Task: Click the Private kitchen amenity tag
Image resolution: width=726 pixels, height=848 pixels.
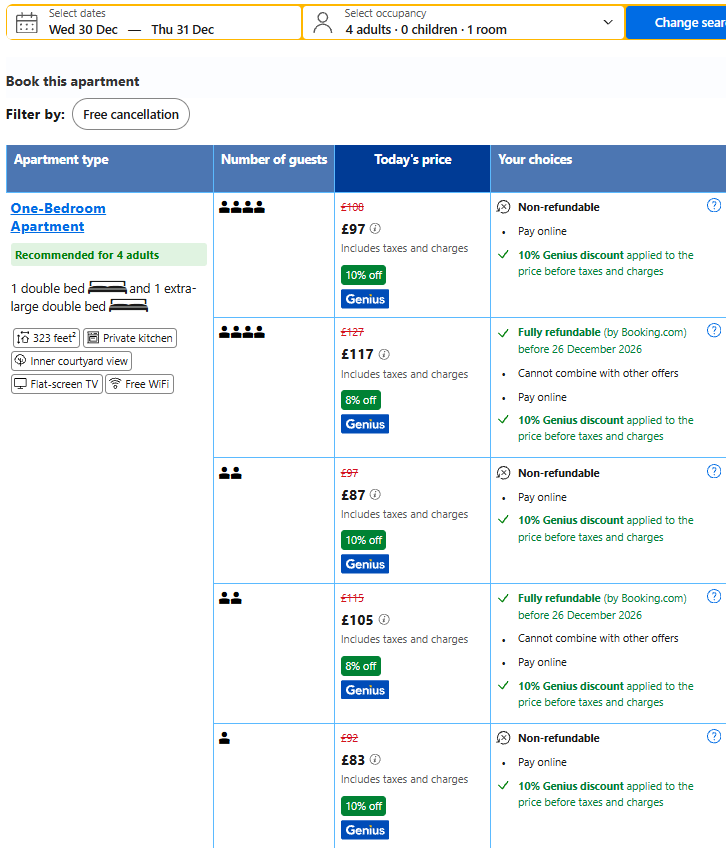Action: click(130, 338)
